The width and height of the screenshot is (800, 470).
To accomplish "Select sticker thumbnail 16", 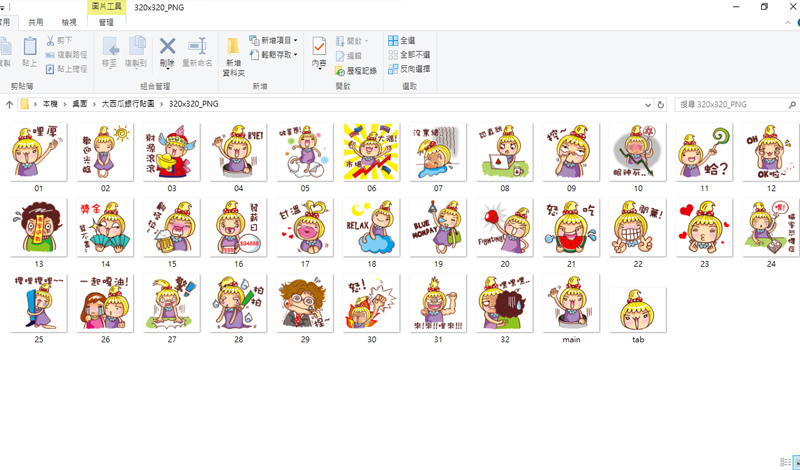I will tap(238, 228).
